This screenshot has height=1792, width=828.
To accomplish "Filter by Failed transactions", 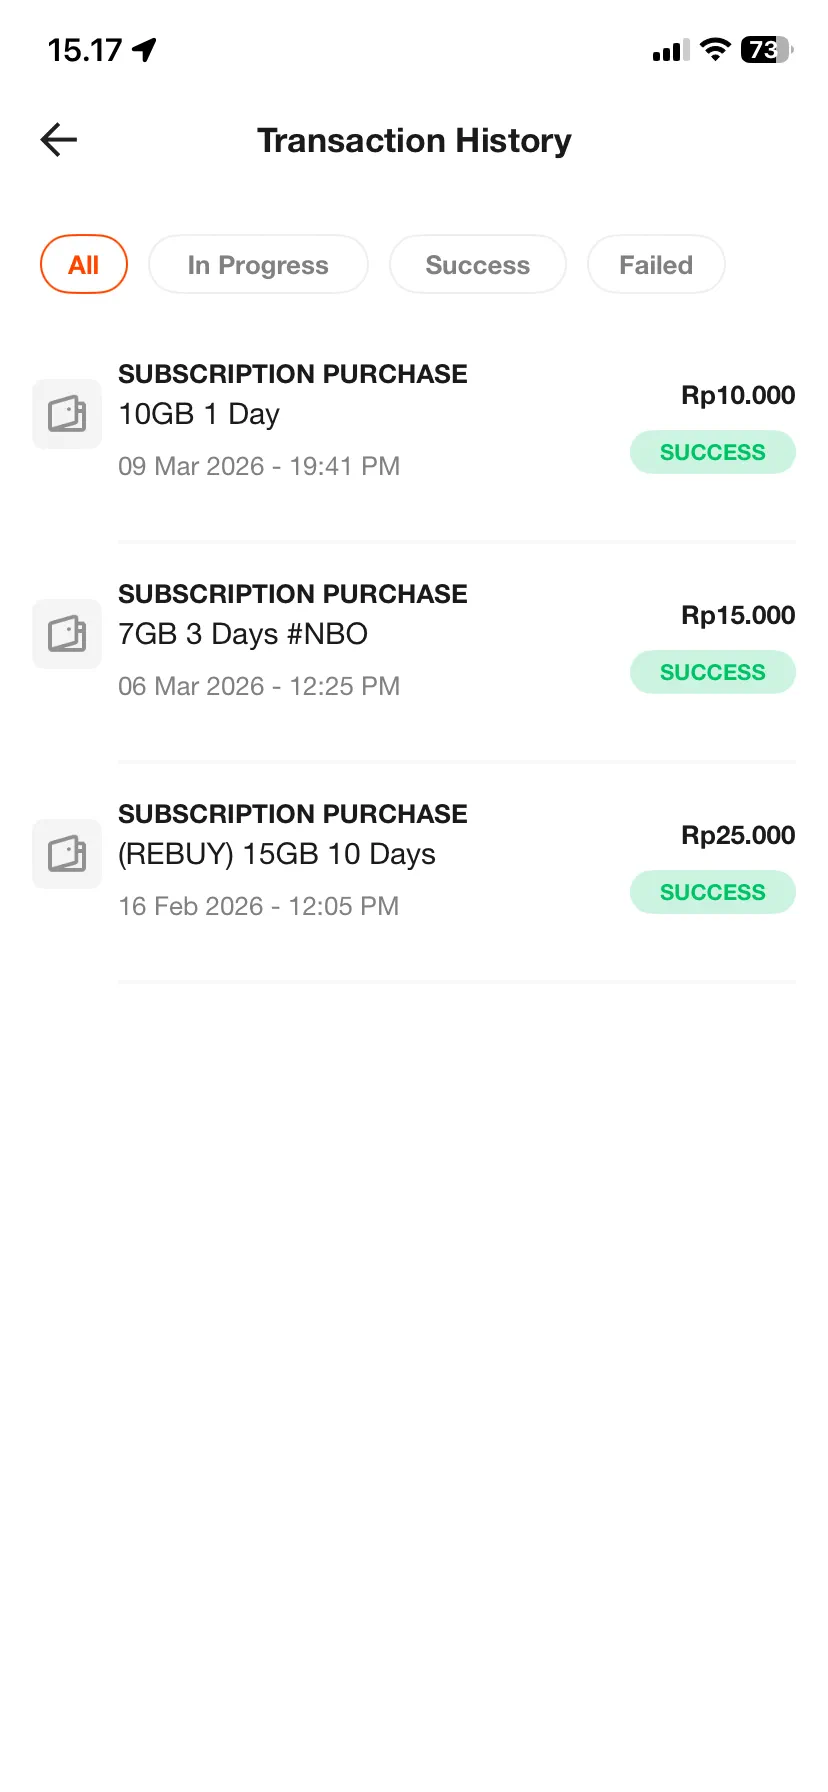I will click(x=655, y=265).
